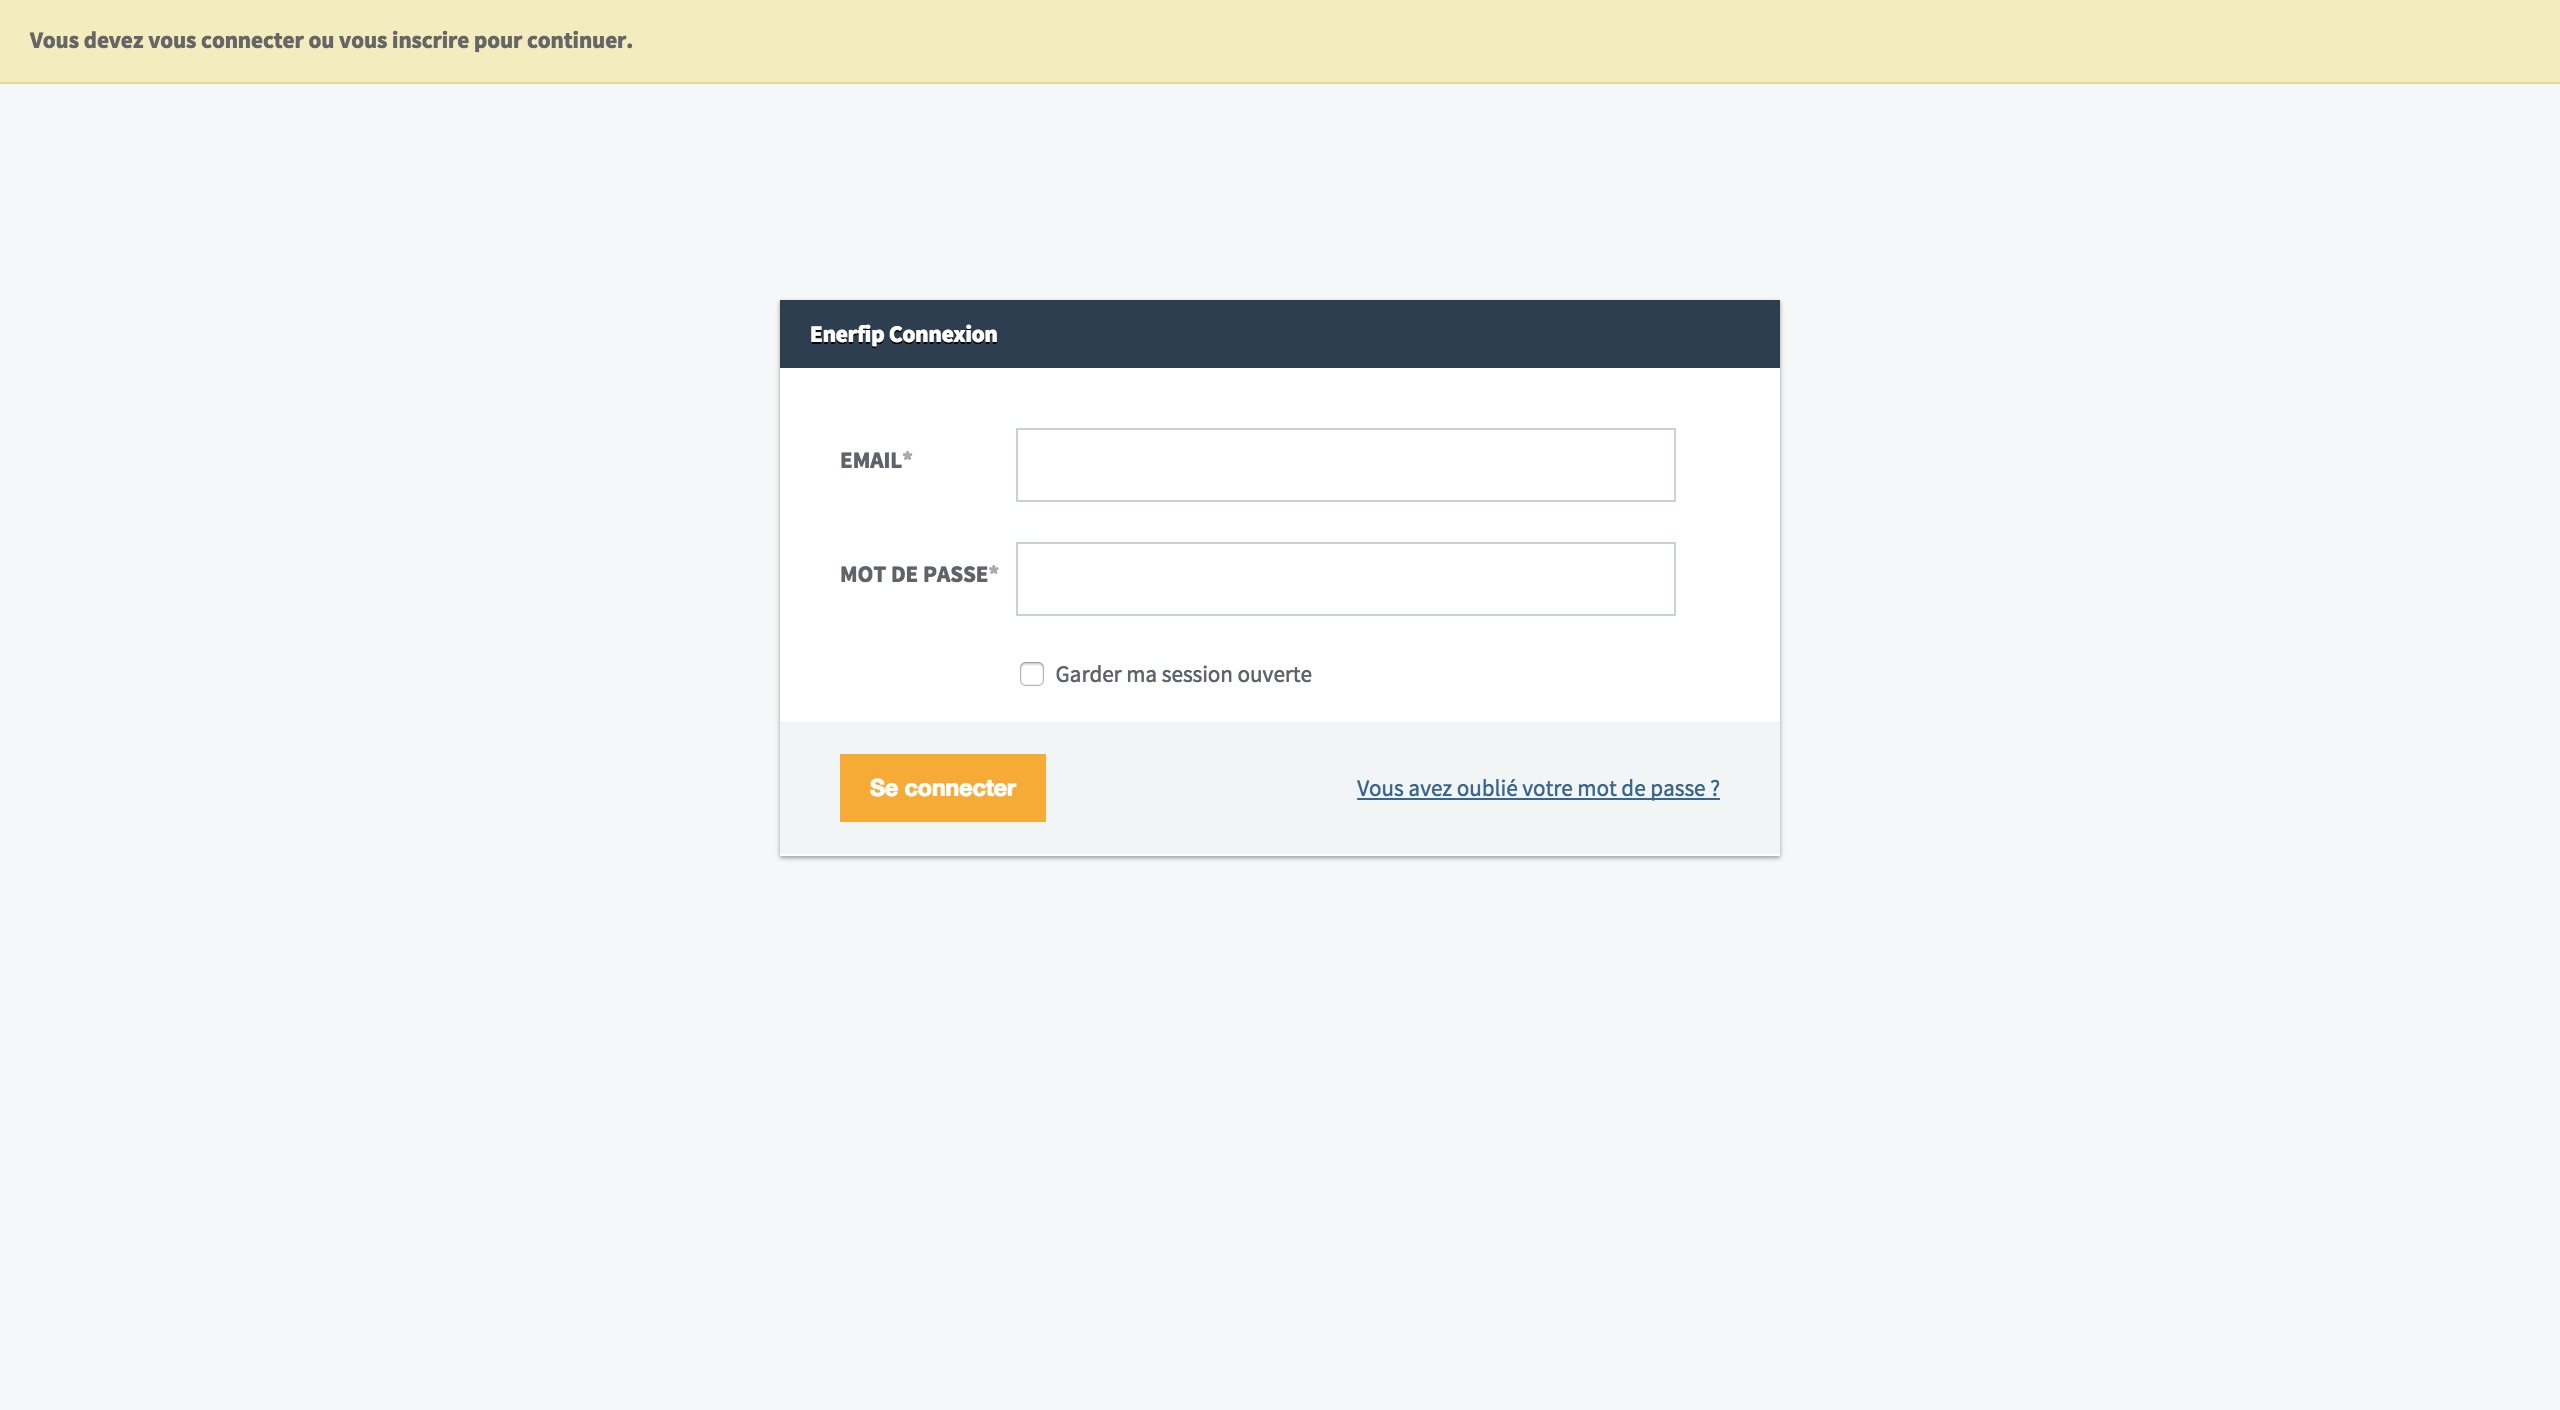The image size is (2560, 1410).
Task: Submit the login form via Se connecter
Action: pos(942,788)
